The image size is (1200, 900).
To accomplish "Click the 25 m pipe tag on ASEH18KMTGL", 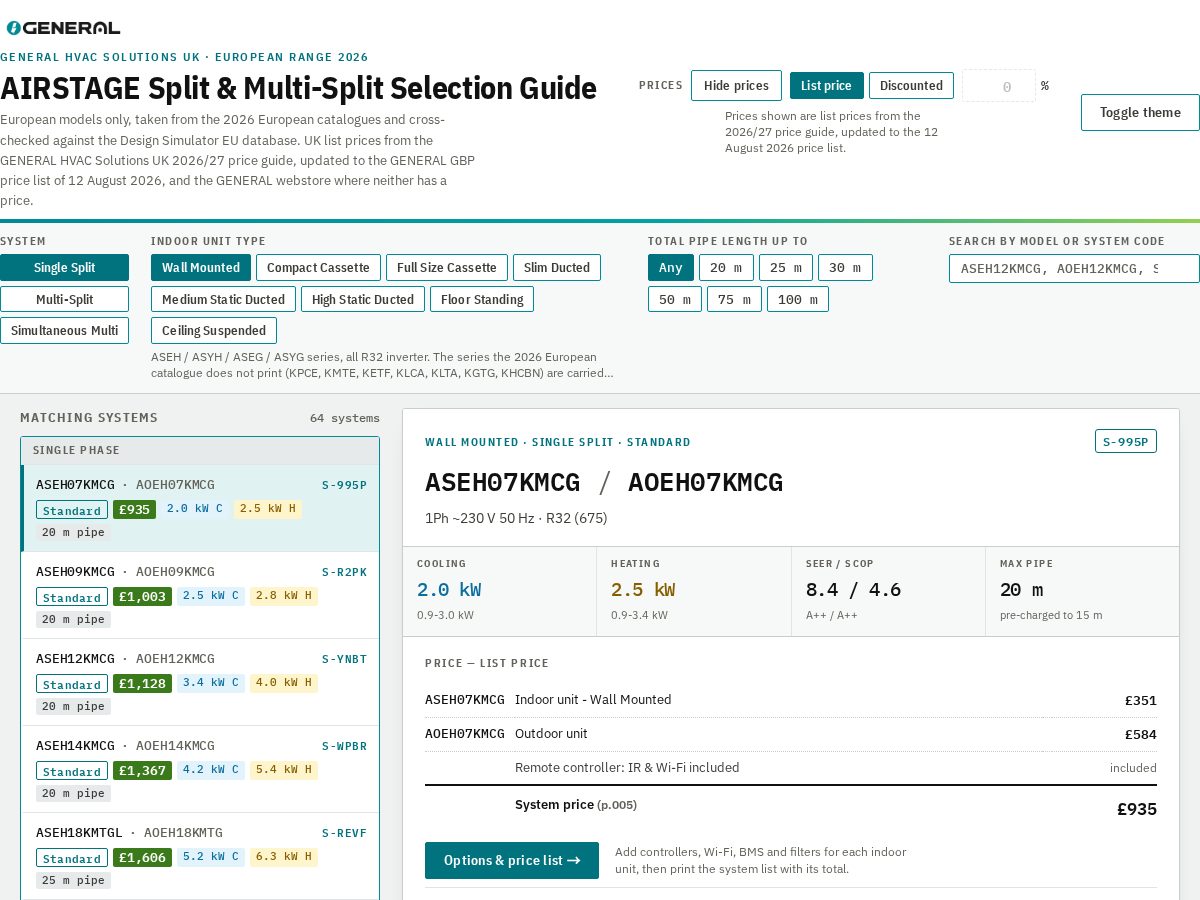I will point(73,880).
